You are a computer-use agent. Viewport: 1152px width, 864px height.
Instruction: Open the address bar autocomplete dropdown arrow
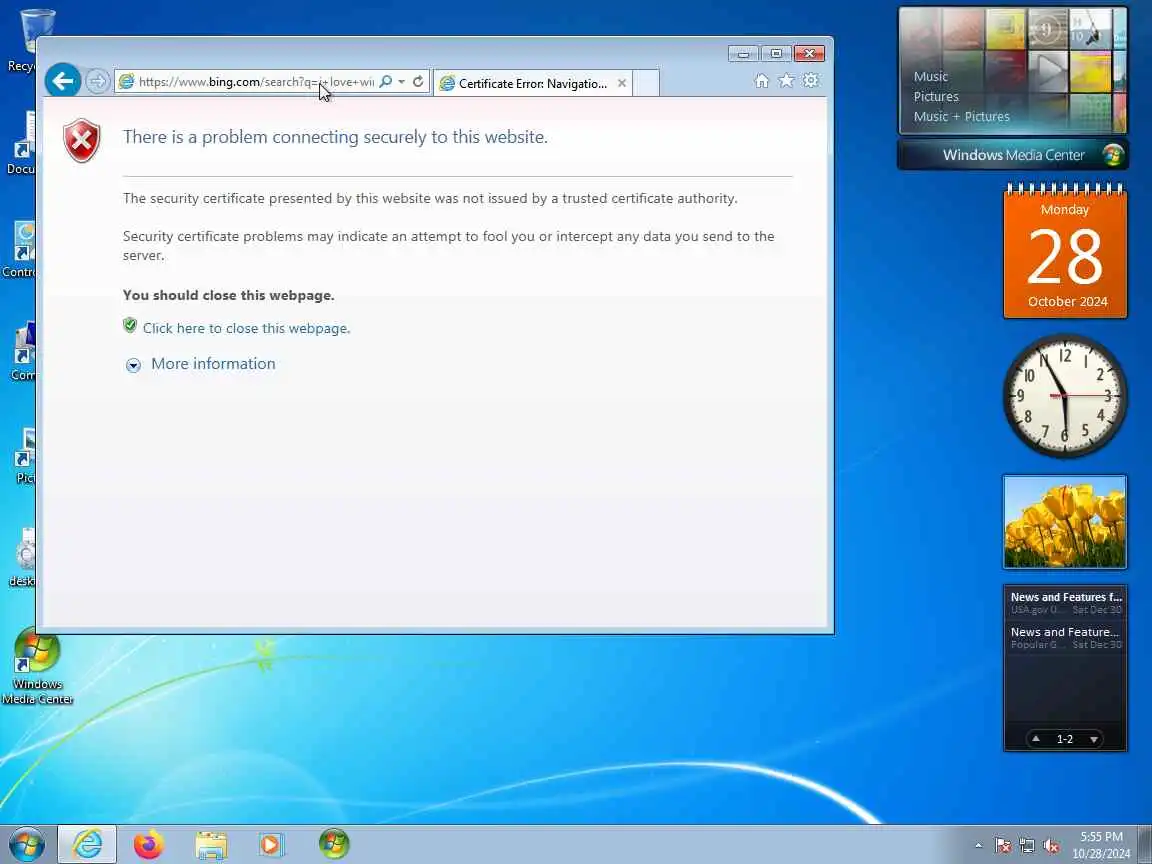(x=402, y=82)
